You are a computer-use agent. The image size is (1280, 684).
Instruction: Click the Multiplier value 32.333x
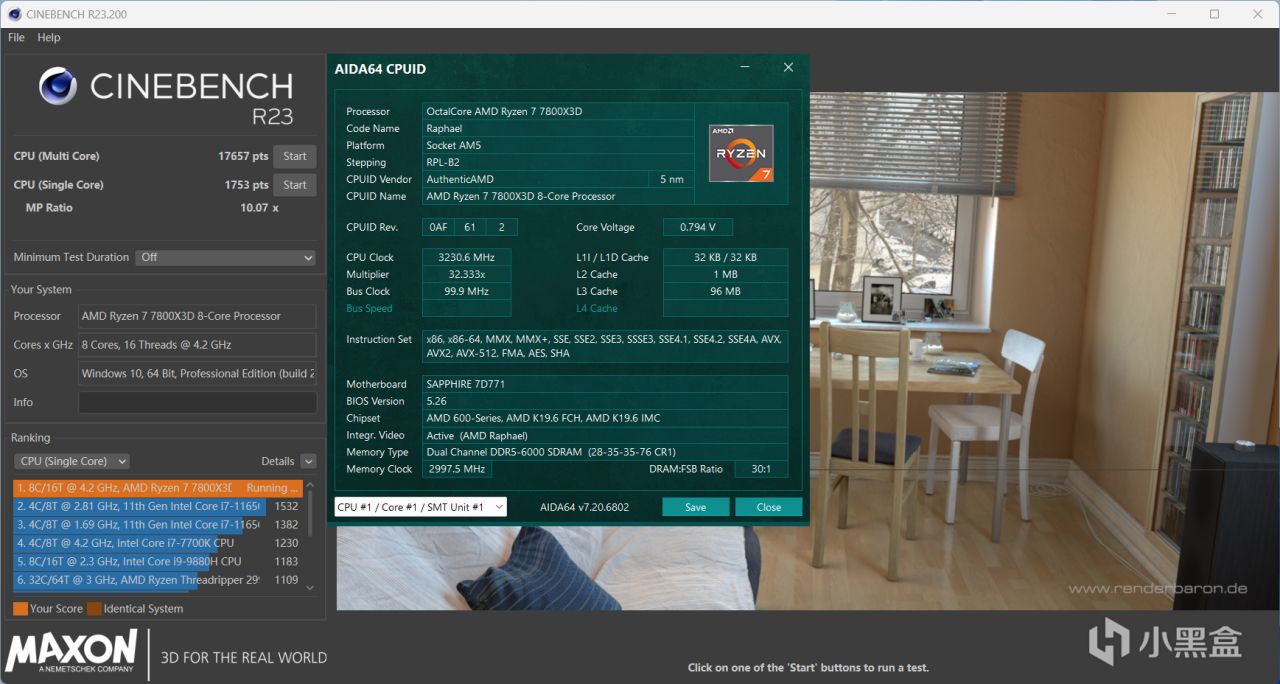466,274
